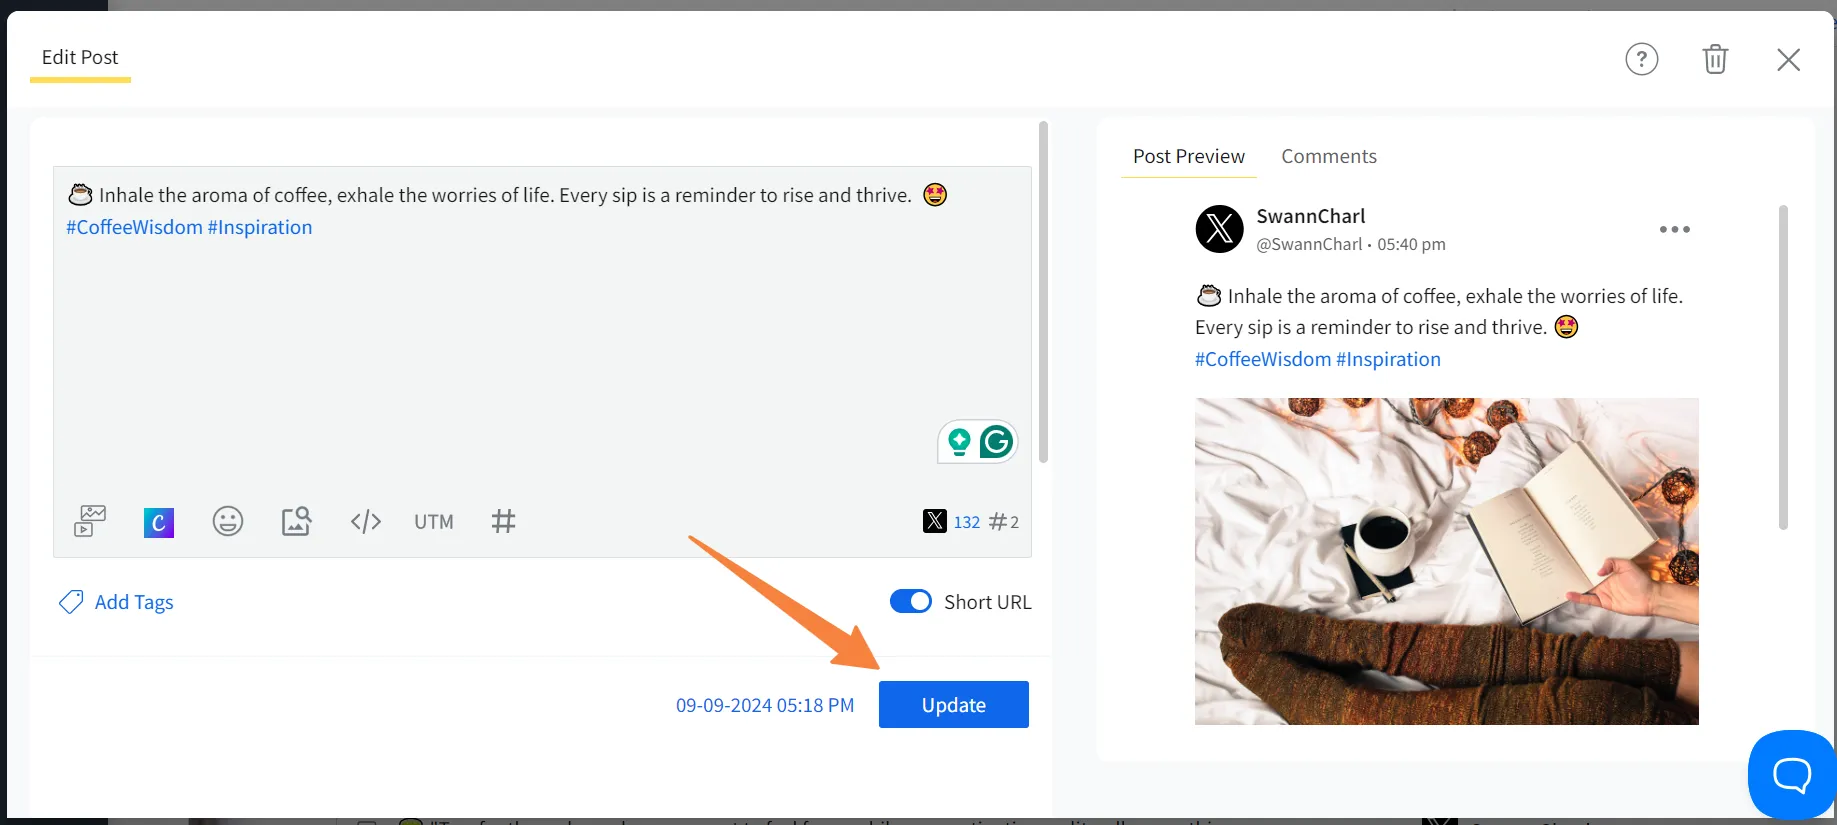Click the Add Tags link
This screenshot has width=1837, height=825.
(x=134, y=602)
